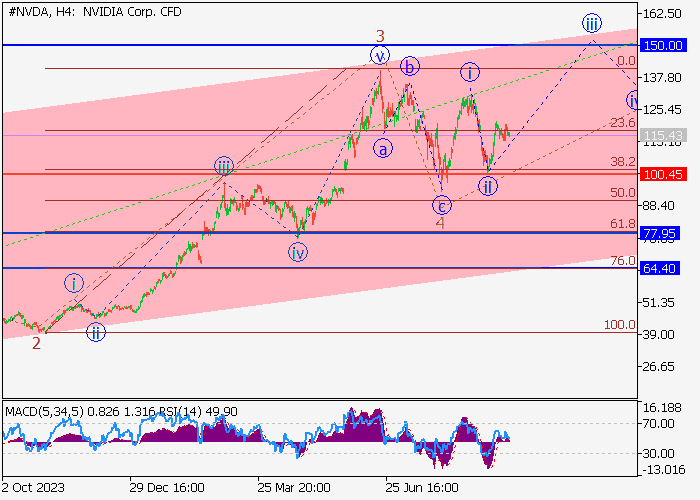
Task: Select the circled iv marker below 77.95 line
Action: click(298, 253)
